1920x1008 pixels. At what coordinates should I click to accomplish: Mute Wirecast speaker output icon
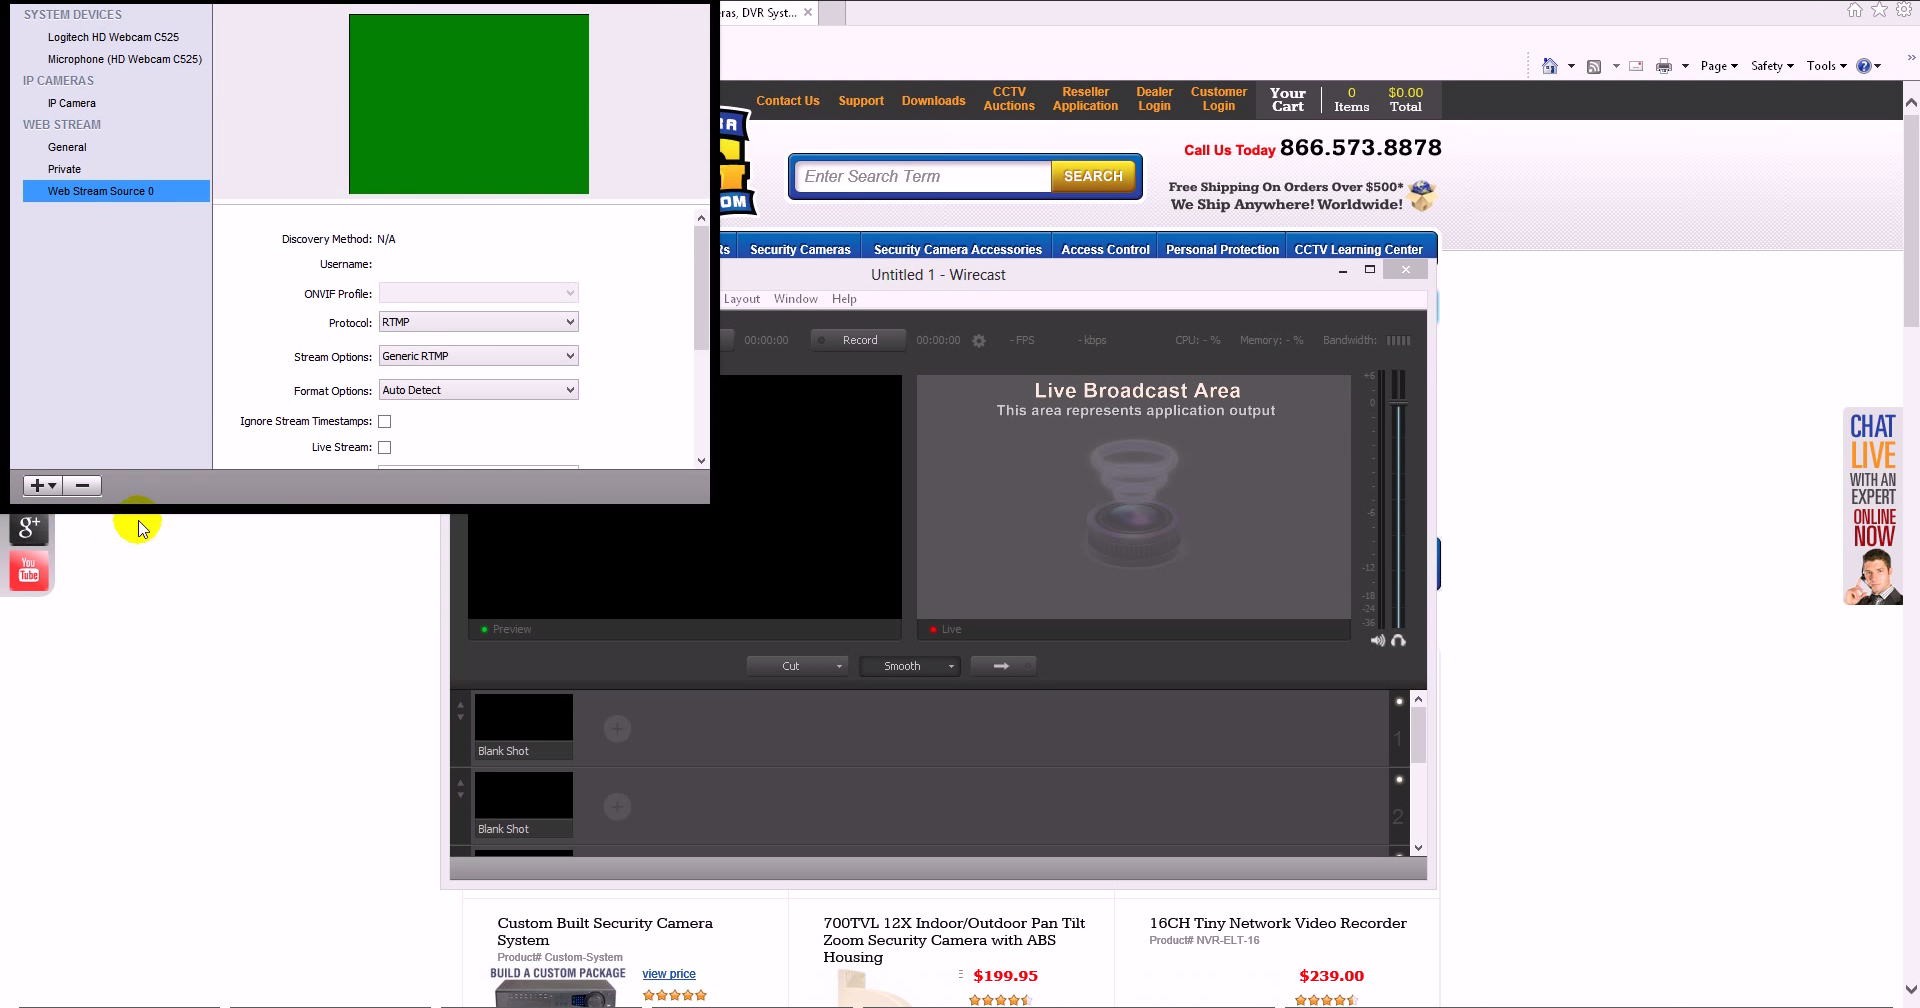(x=1378, y=640)
